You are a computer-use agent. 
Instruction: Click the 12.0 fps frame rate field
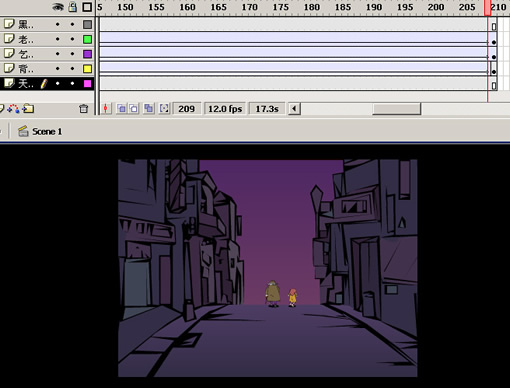click(225, 109)
